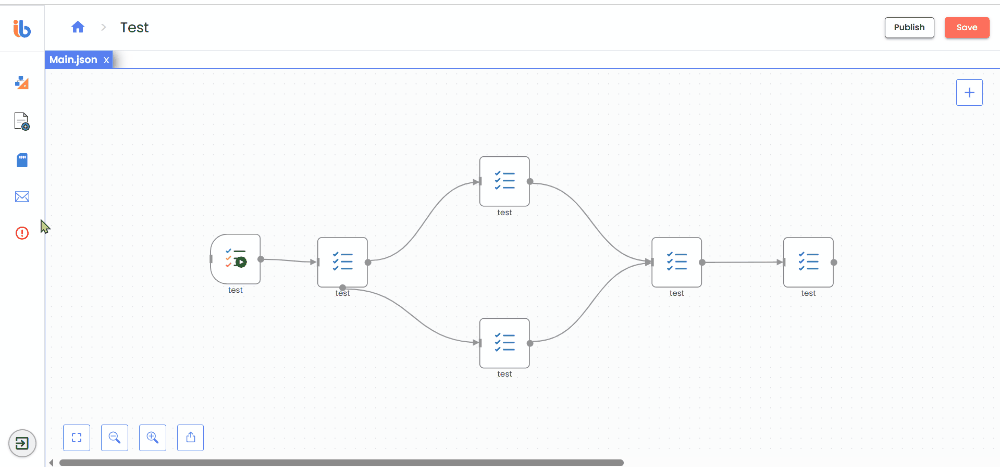Image resolution: width=1000 pixels, height=467 pixels.
Task: Open the blue SD card storage icon
Action: pos(22,159)
